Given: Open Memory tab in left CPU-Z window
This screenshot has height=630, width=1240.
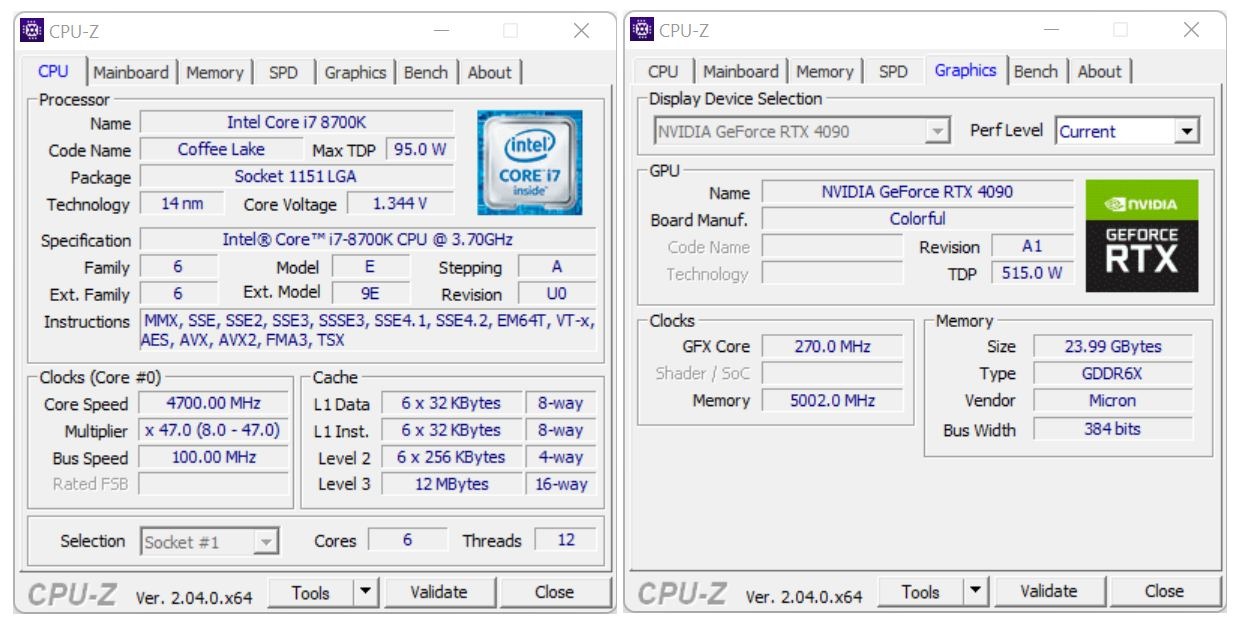Looking at the screenshot, I should coord(215,72).
